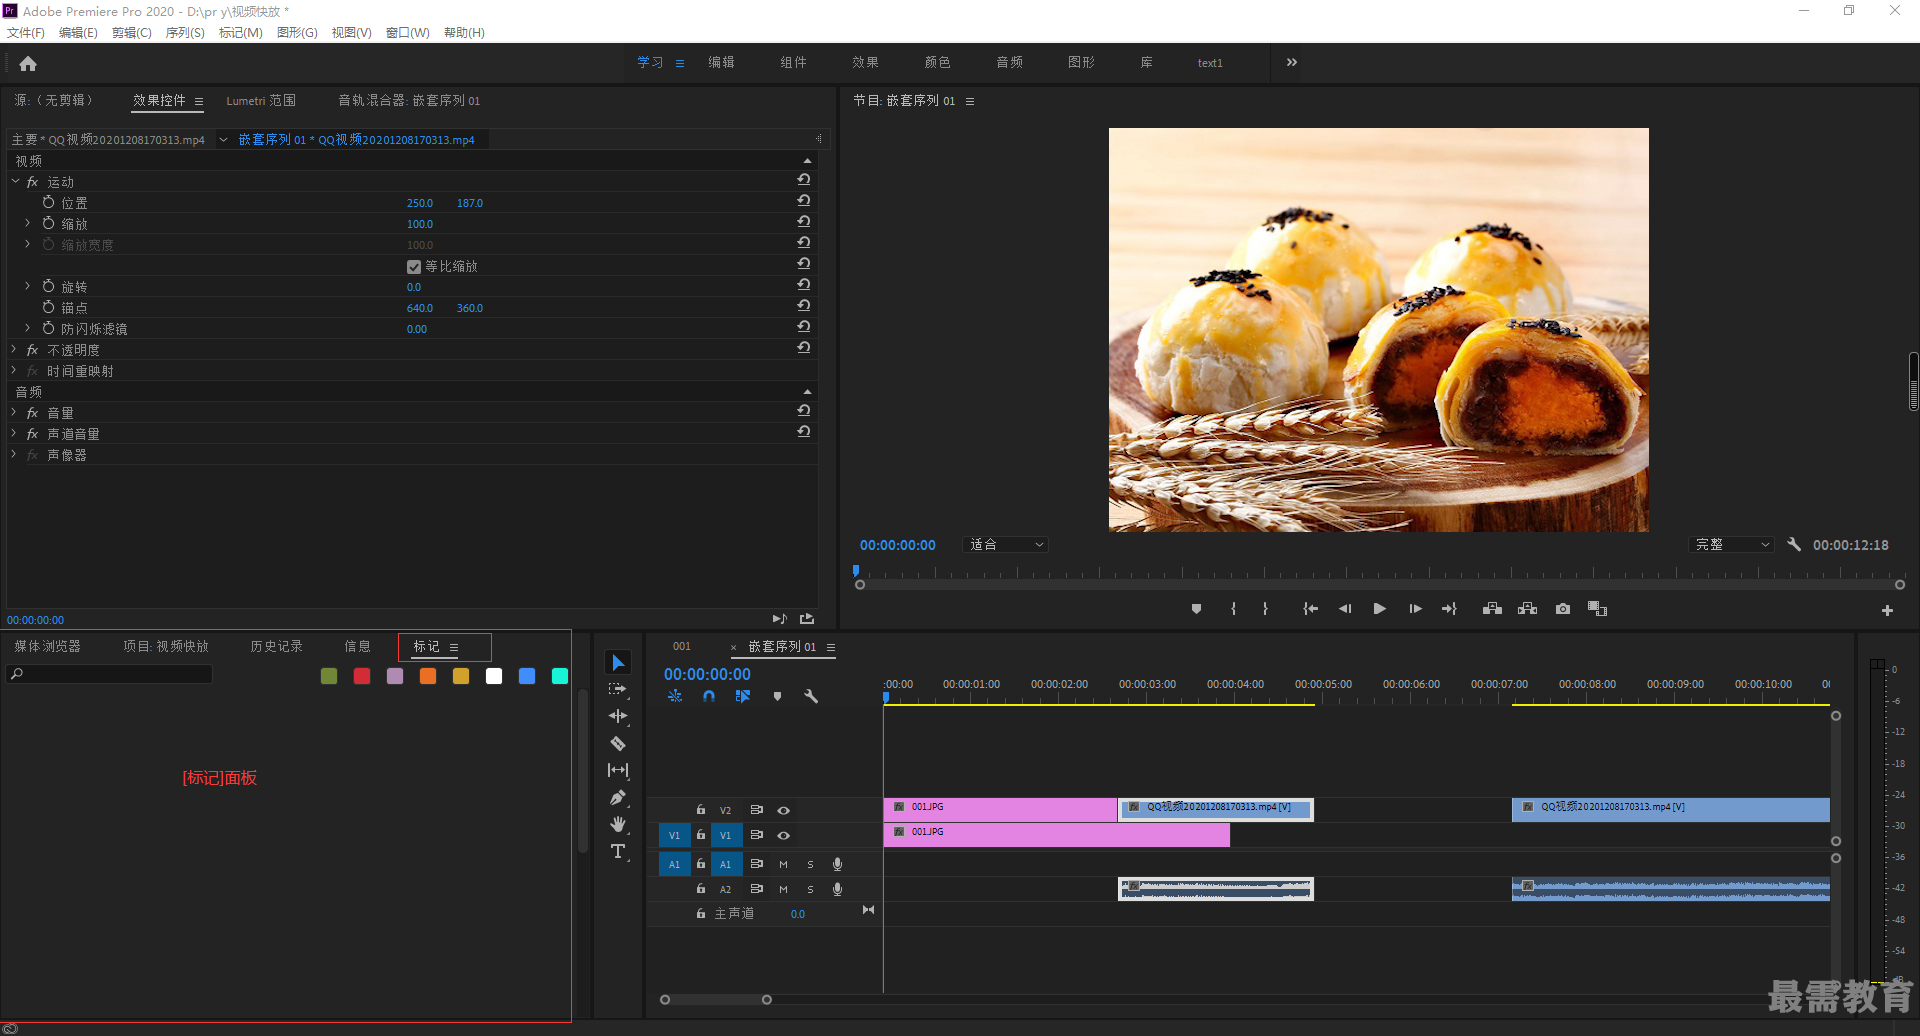
Task: Add marker in timeline
Action: pos(777,696)
